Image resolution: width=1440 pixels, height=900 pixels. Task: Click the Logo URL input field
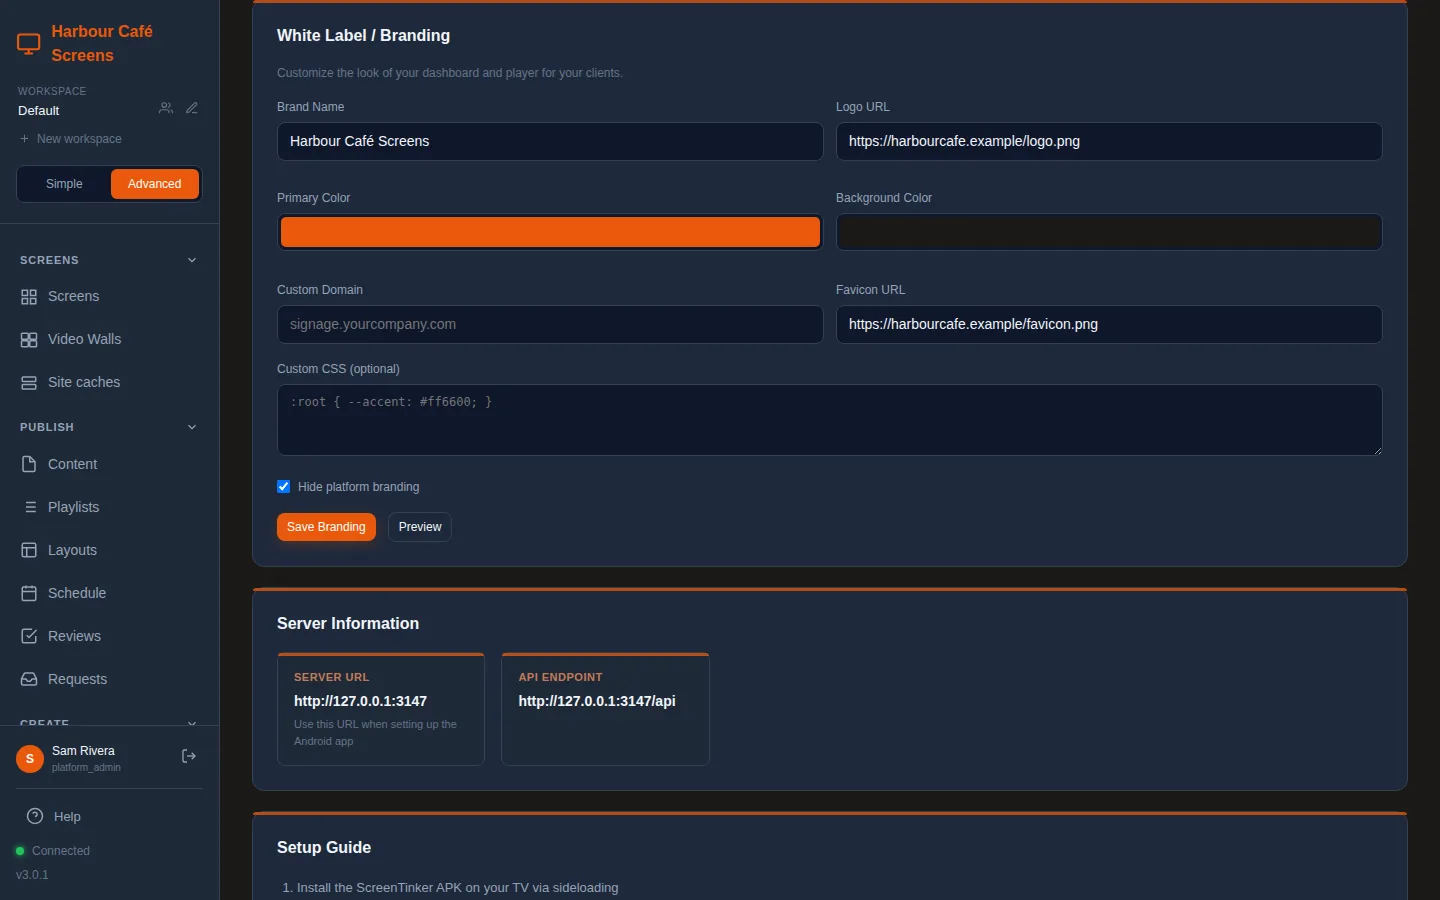tap(1109, 141)
